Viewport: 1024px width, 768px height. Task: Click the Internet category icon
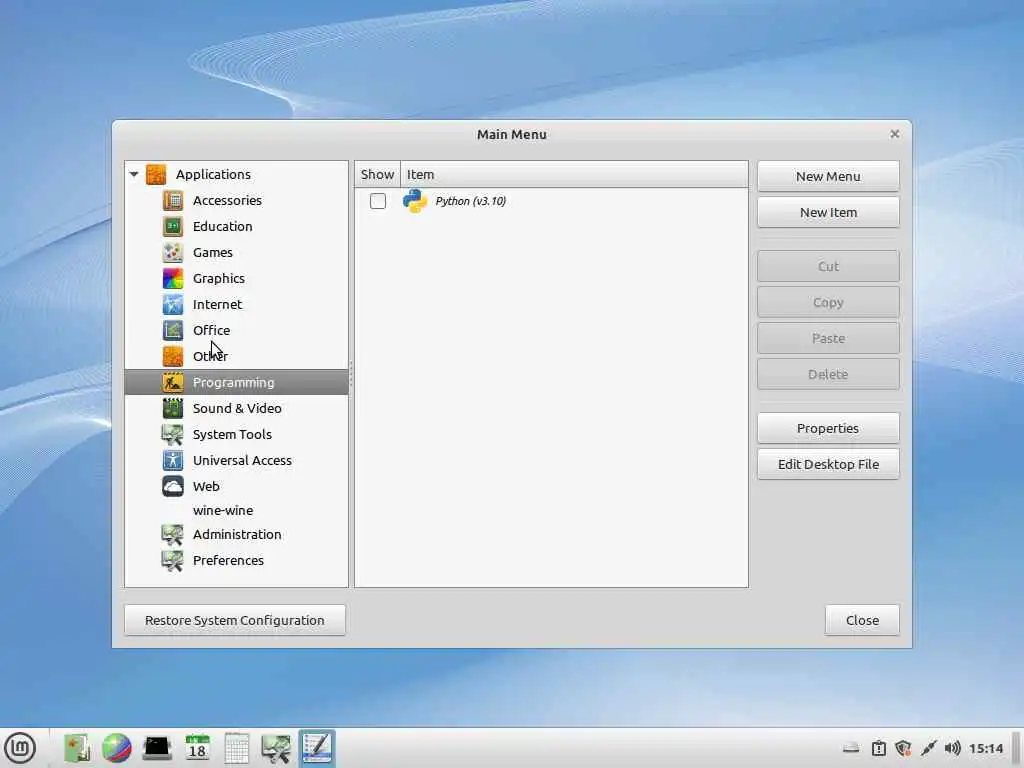point(172,304)
